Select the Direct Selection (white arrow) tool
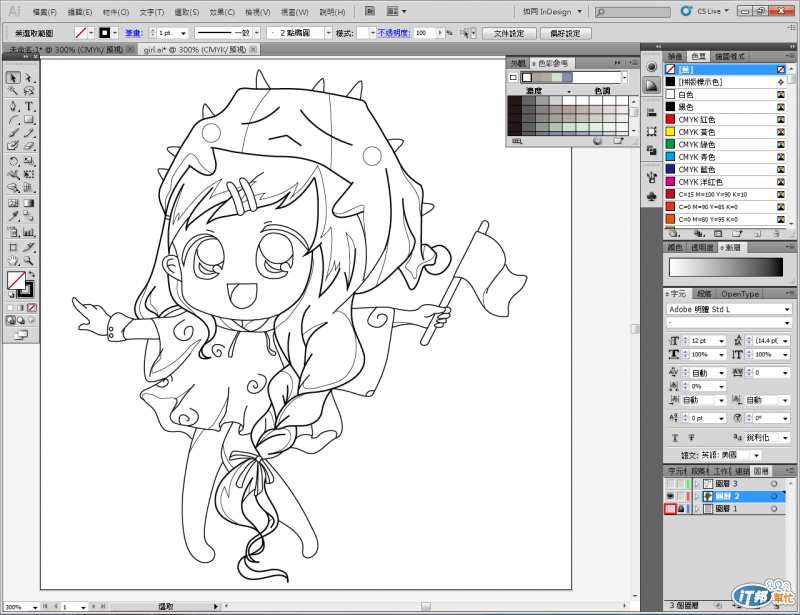Screen dimensions: 800x615 coord(29,77)
